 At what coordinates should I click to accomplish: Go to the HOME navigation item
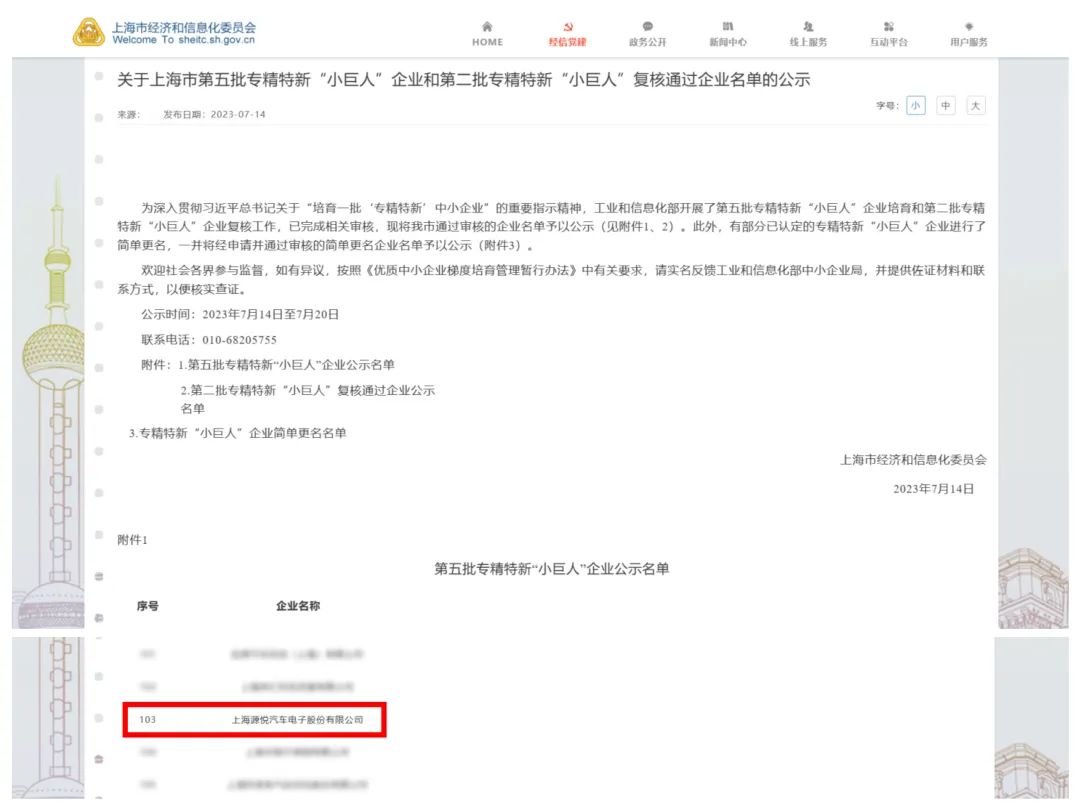pyautogui.click(x=488, y=34)
